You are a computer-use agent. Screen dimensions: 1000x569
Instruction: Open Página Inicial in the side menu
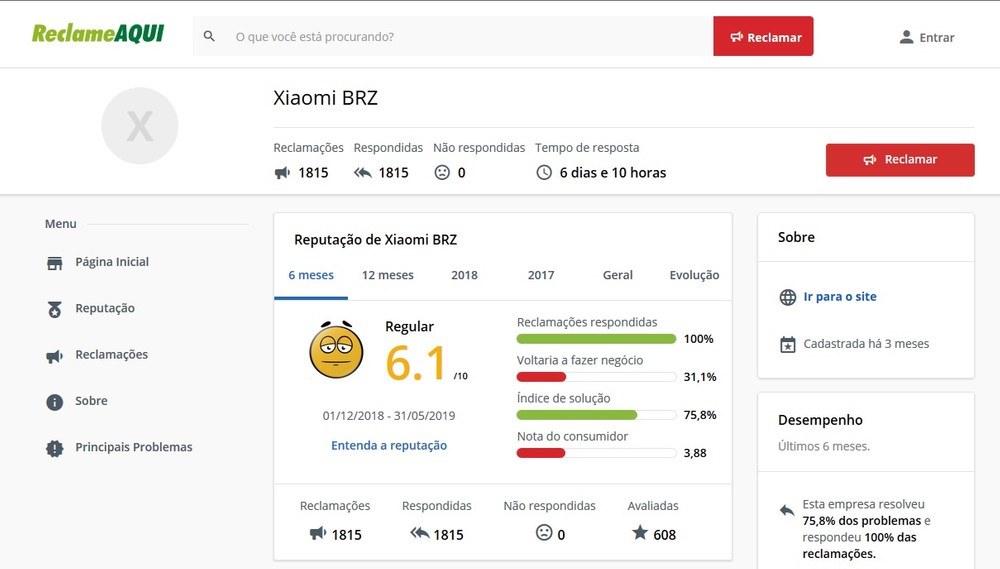pyautogui.click(x=112, y=262)
